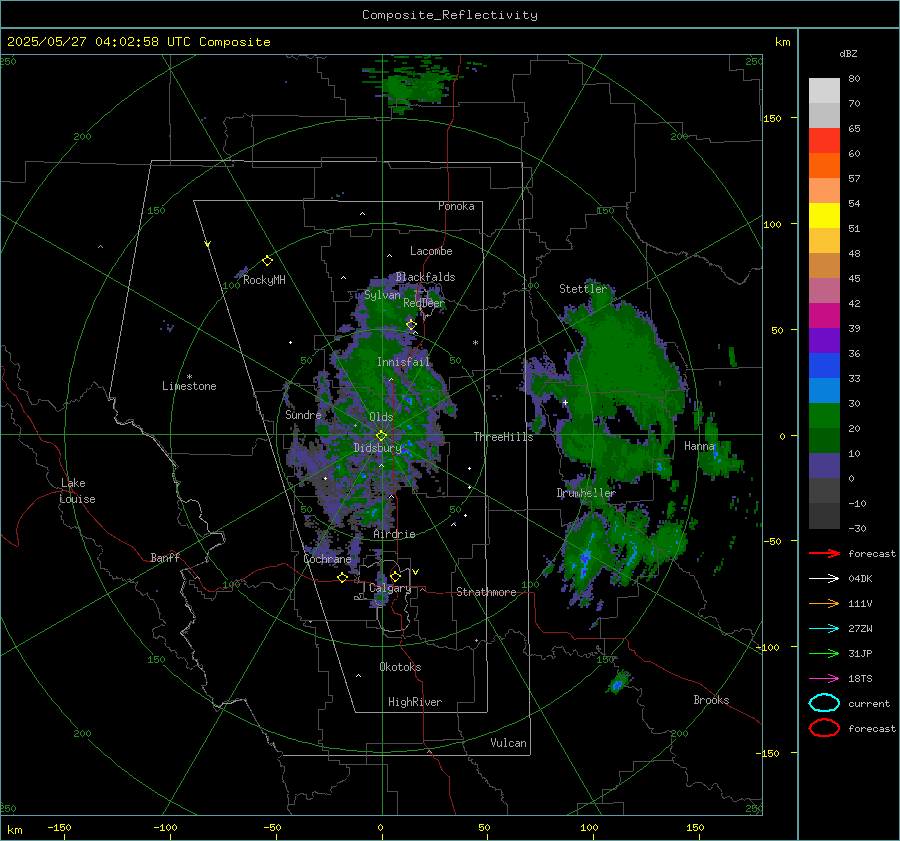900x841 pixels.
Task: Click the cyan 27ZW arrow legend icon
Action: click(824, 629)
